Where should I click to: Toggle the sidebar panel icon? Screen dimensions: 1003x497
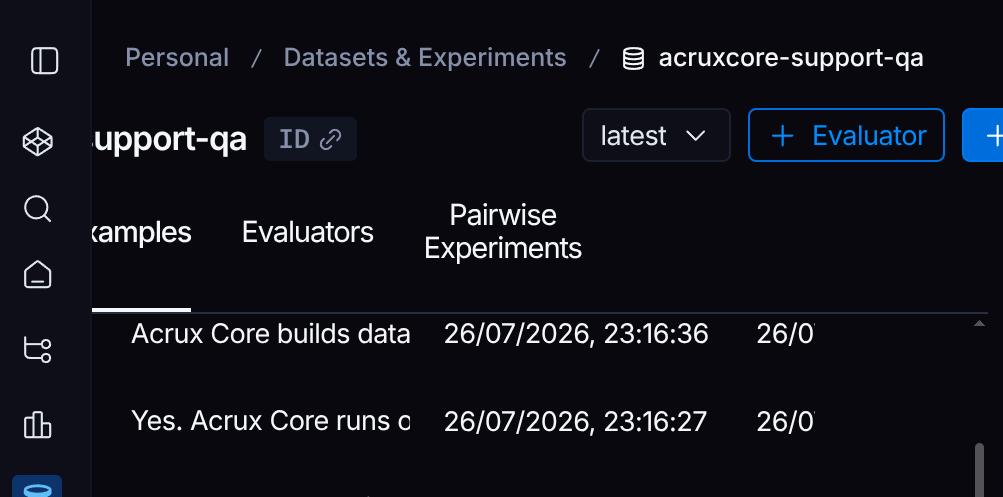point(44,61)
